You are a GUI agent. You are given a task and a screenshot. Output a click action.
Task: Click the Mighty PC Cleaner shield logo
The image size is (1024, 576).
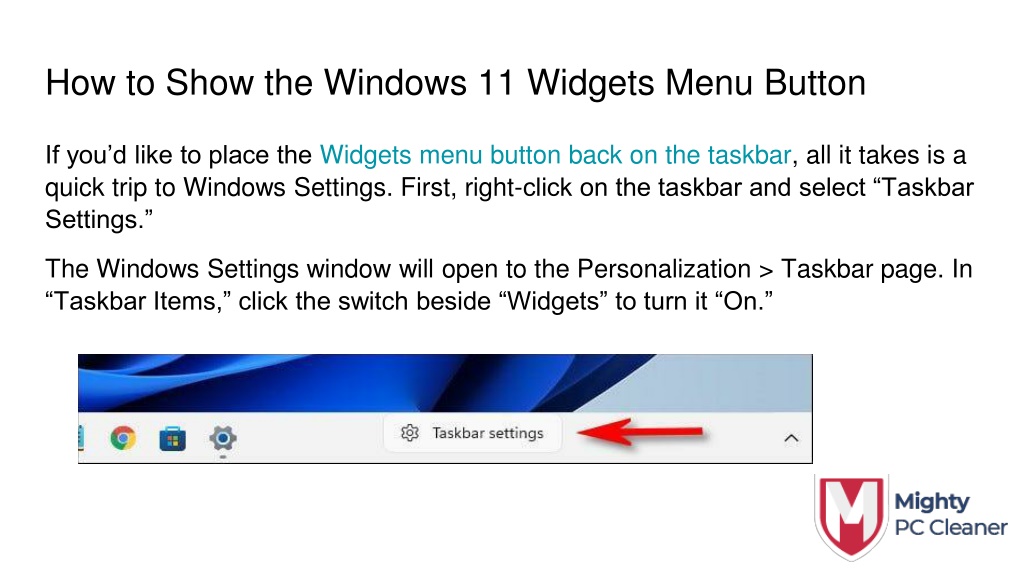tap(851, 518)
